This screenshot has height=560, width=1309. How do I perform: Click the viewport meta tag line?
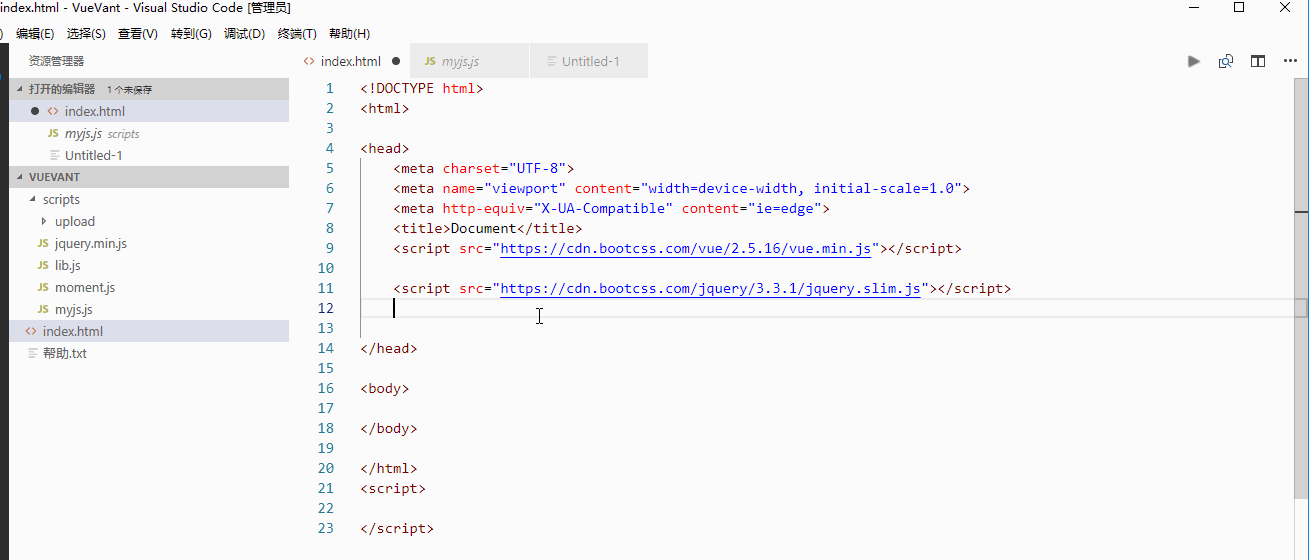[682, 188]
